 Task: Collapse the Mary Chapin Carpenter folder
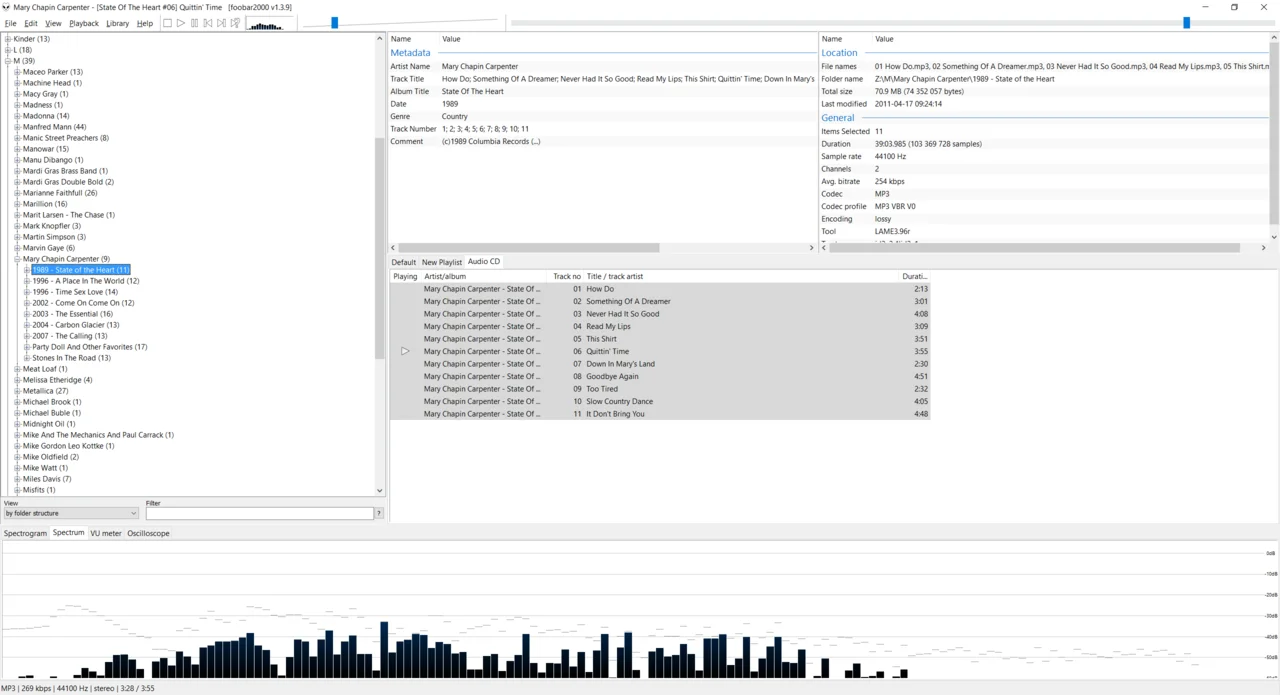click(x=17, y=259)
